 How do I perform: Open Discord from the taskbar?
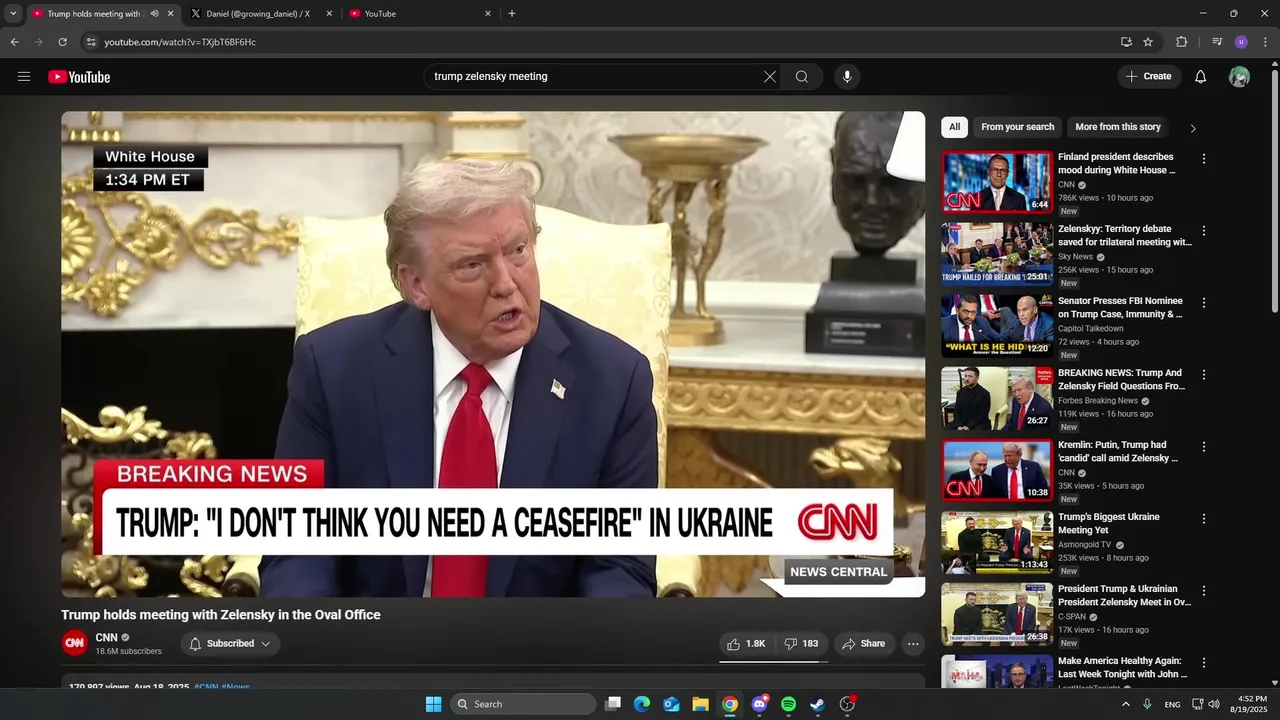pos(759,704)
